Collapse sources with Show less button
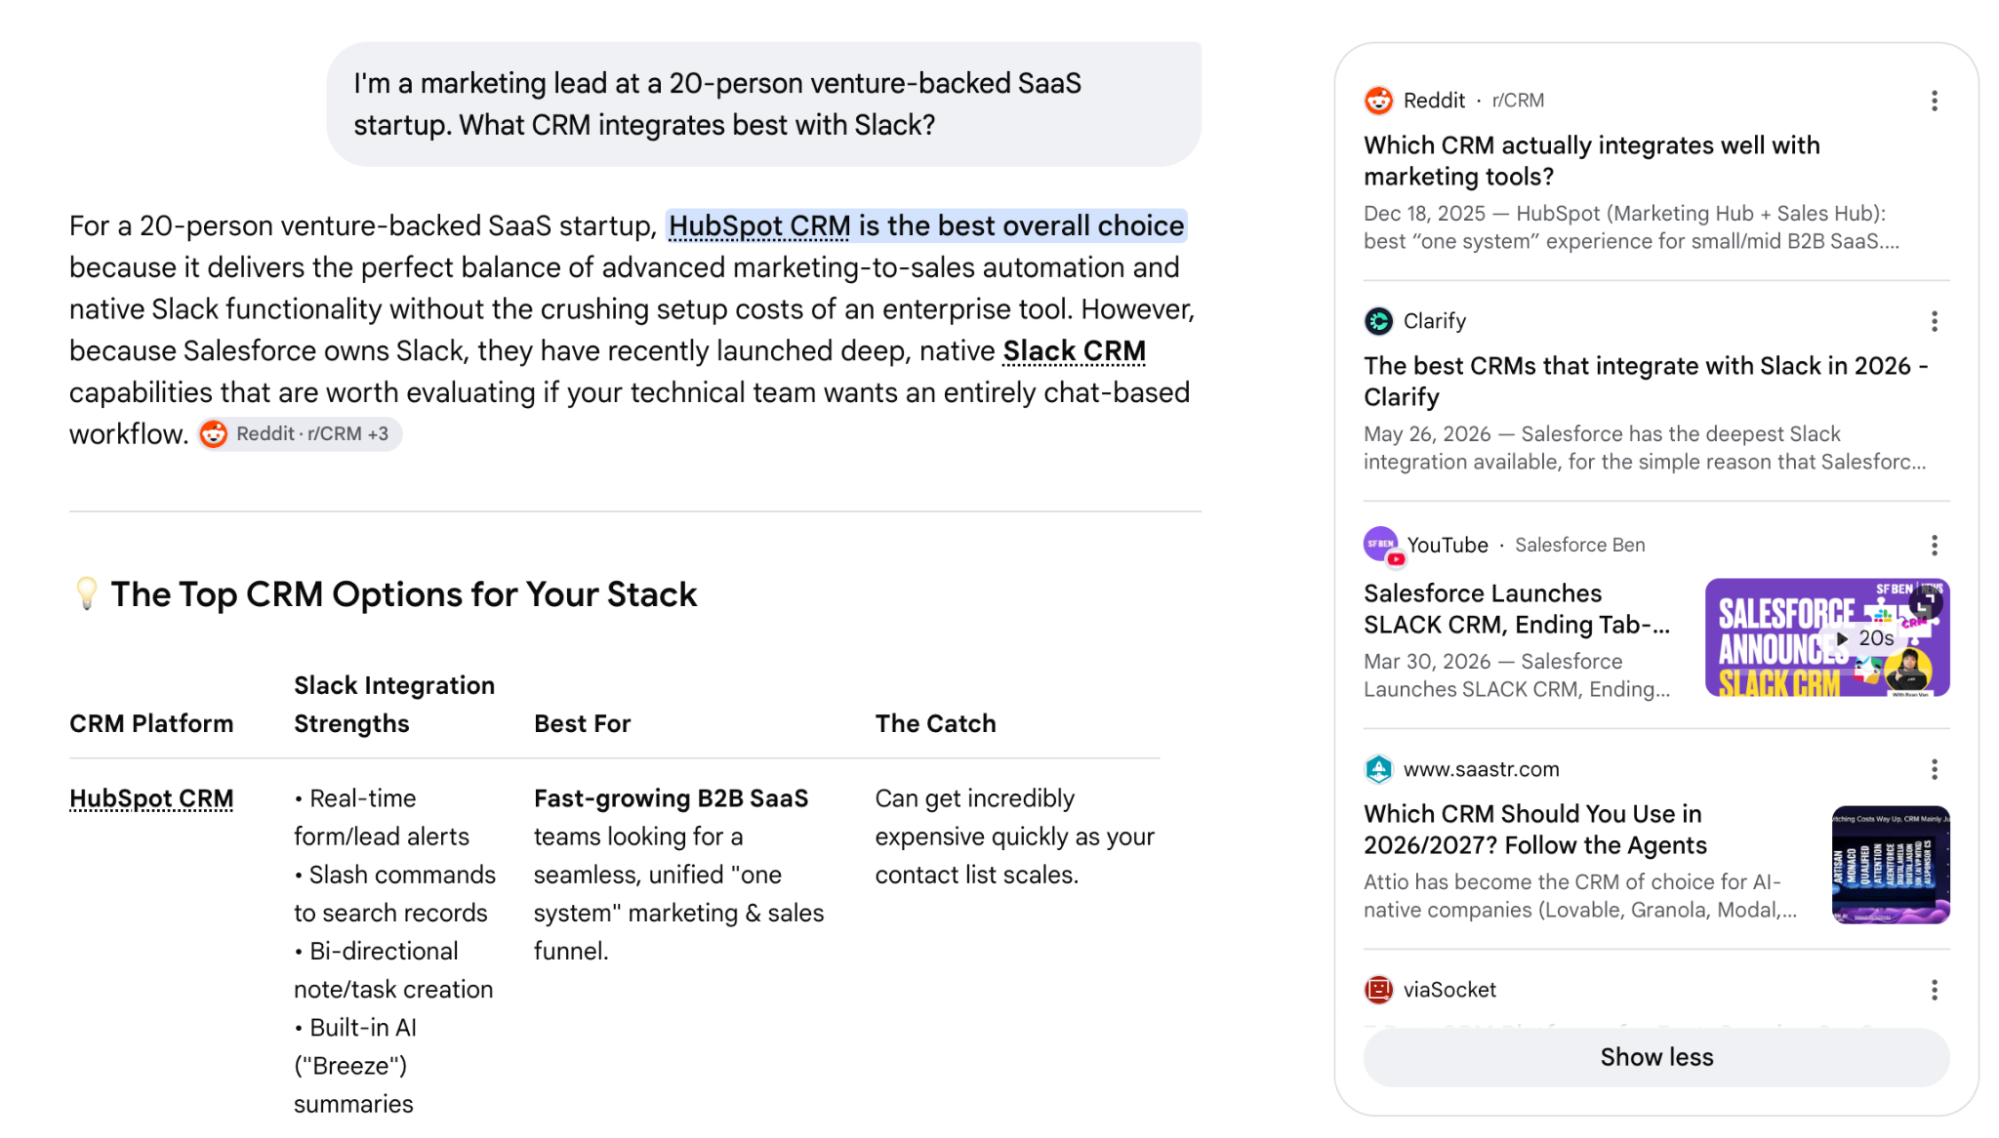Screen dimensions: 1999x1138 1656,1057
